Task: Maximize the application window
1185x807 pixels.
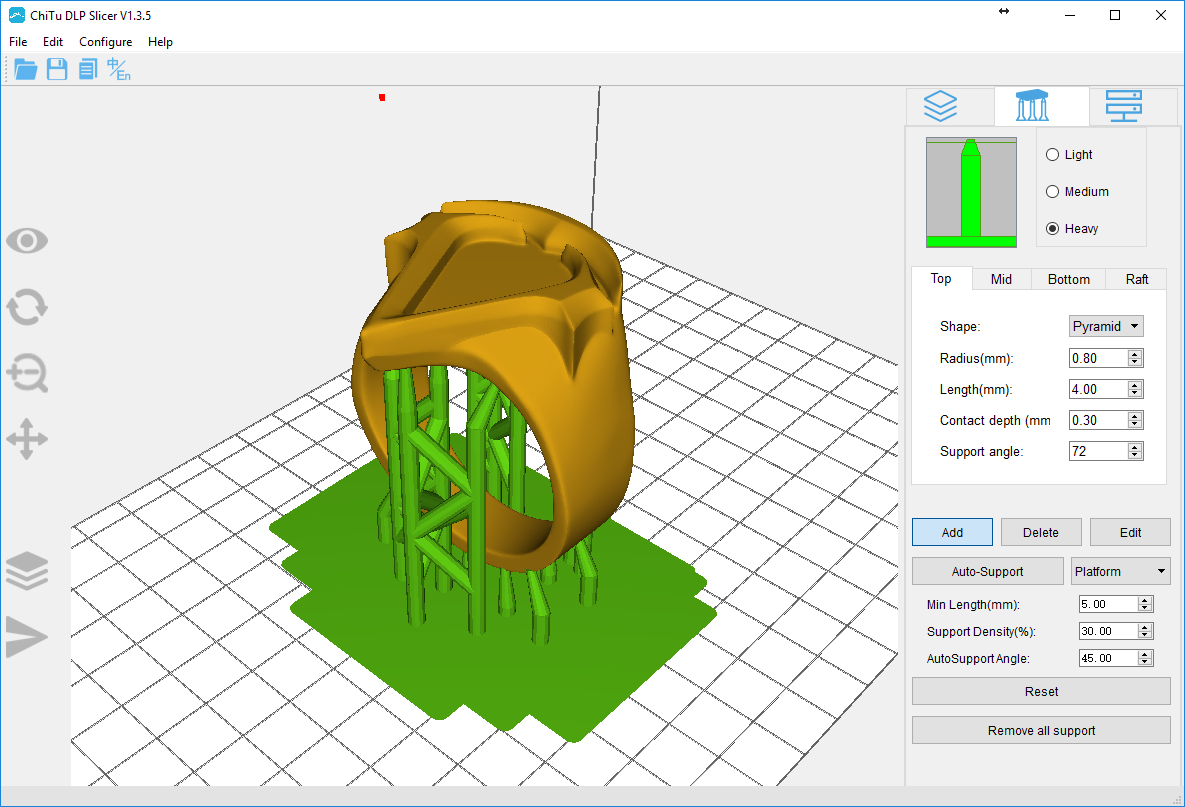Action: [x=1115, y=15]
